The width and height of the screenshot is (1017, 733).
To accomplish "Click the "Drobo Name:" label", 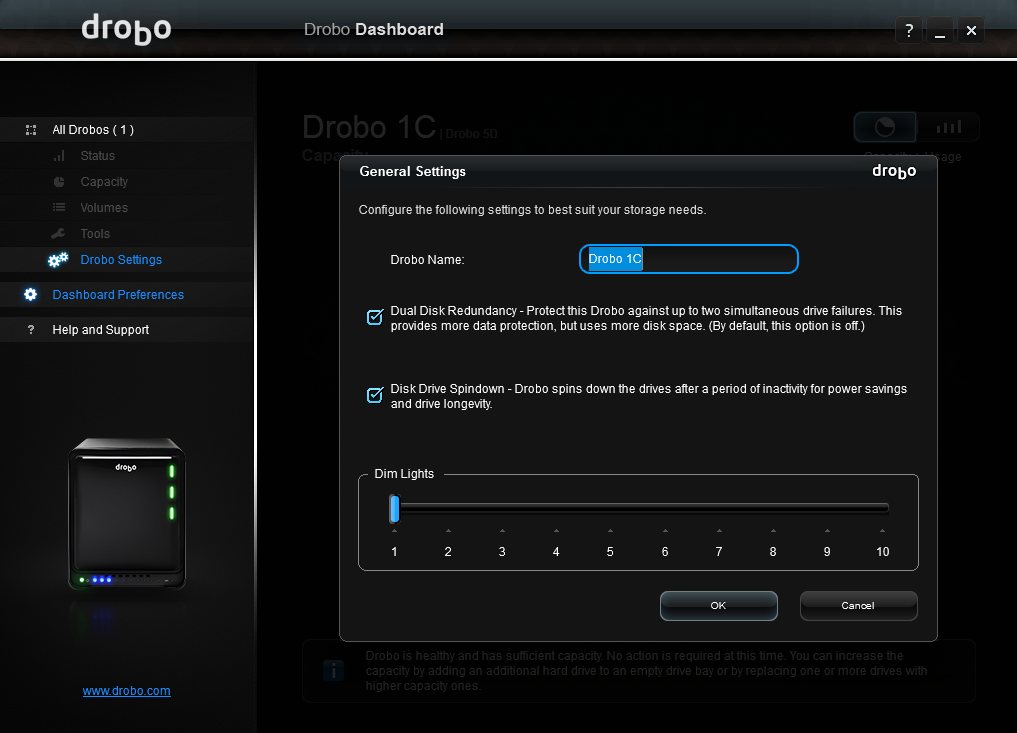I will [x=427, y=259].
